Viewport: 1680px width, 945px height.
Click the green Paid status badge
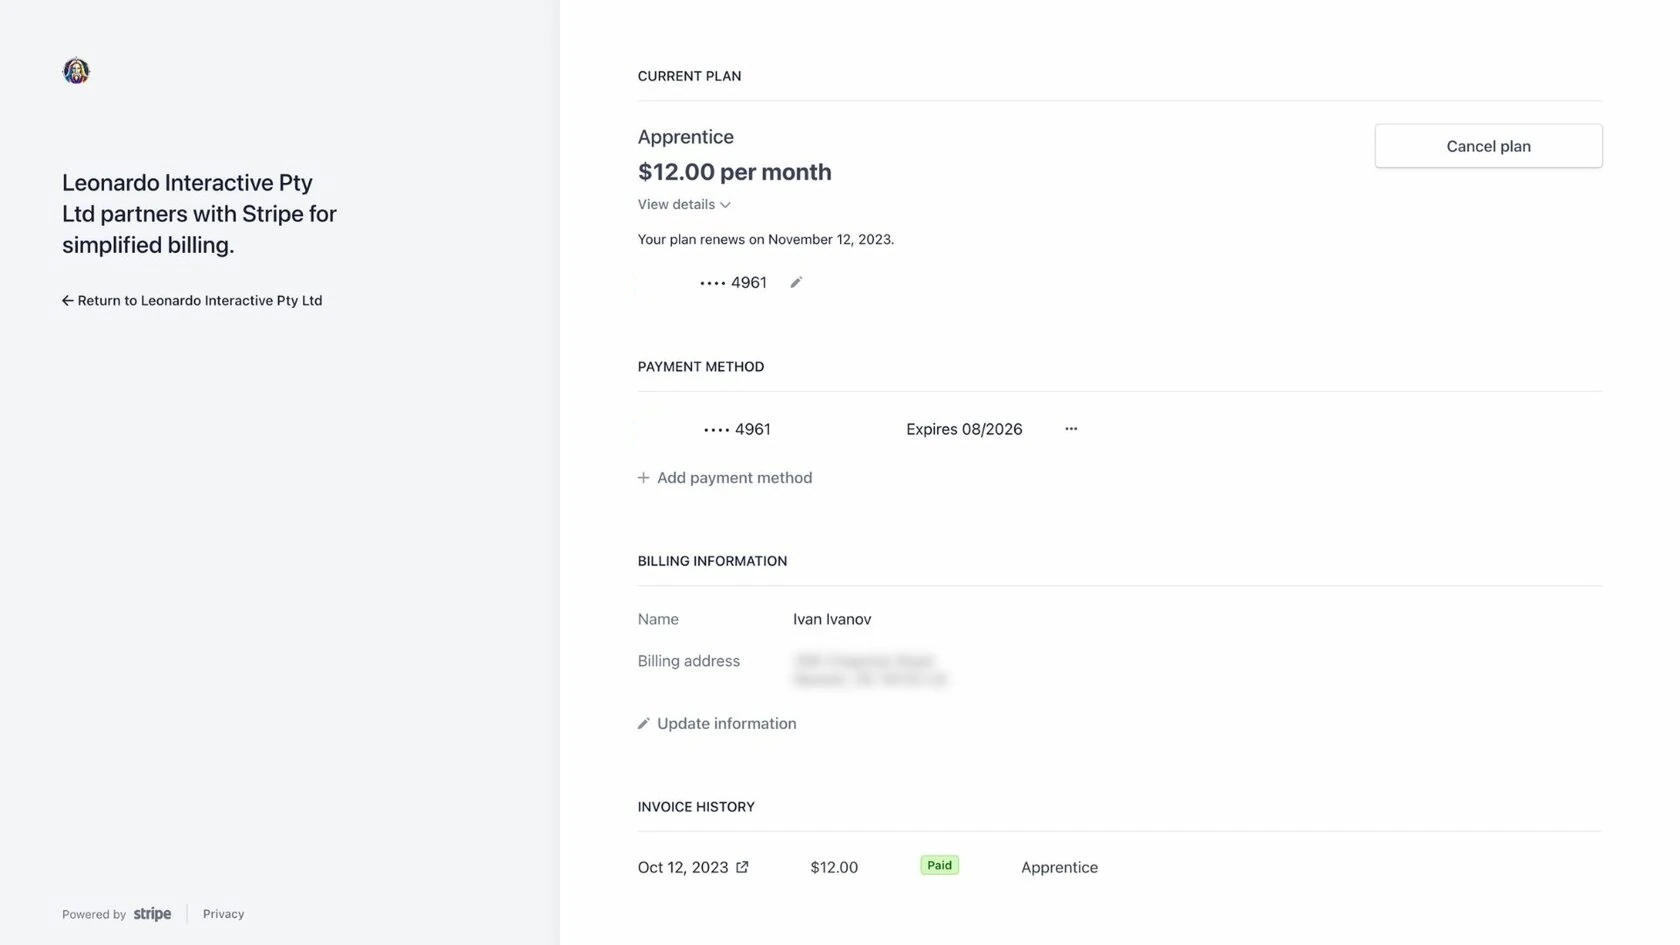939,865
